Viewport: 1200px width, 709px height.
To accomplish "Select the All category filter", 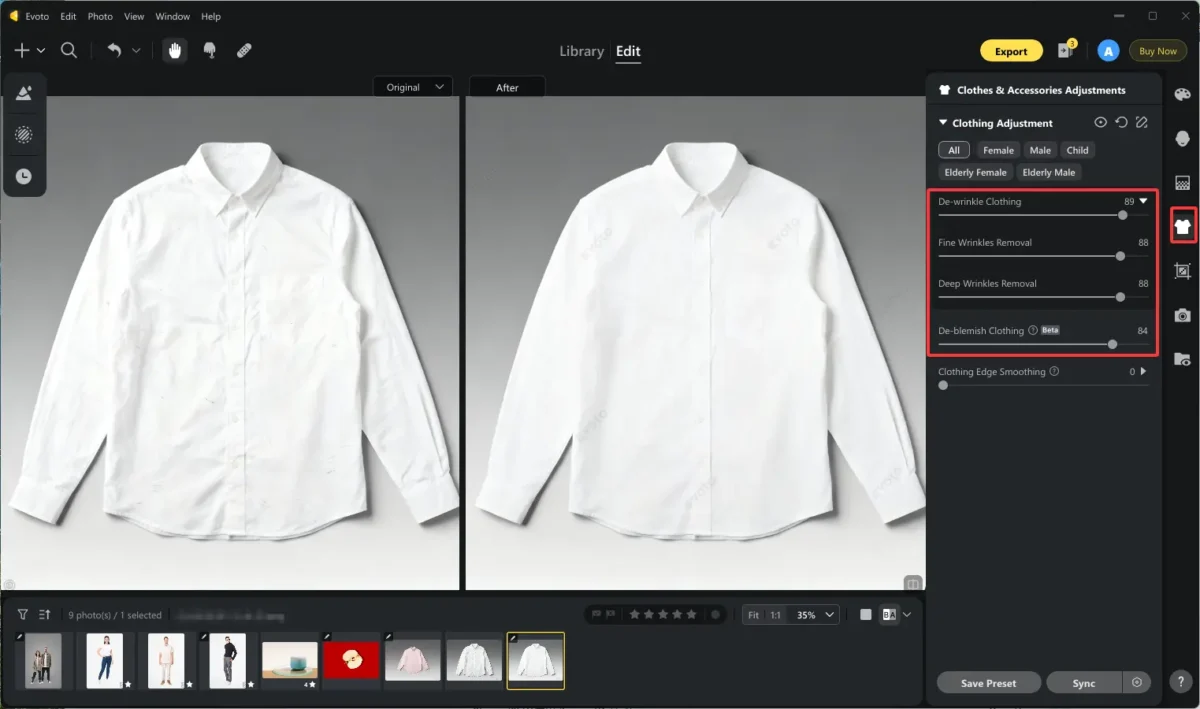I will coord(954,150).
